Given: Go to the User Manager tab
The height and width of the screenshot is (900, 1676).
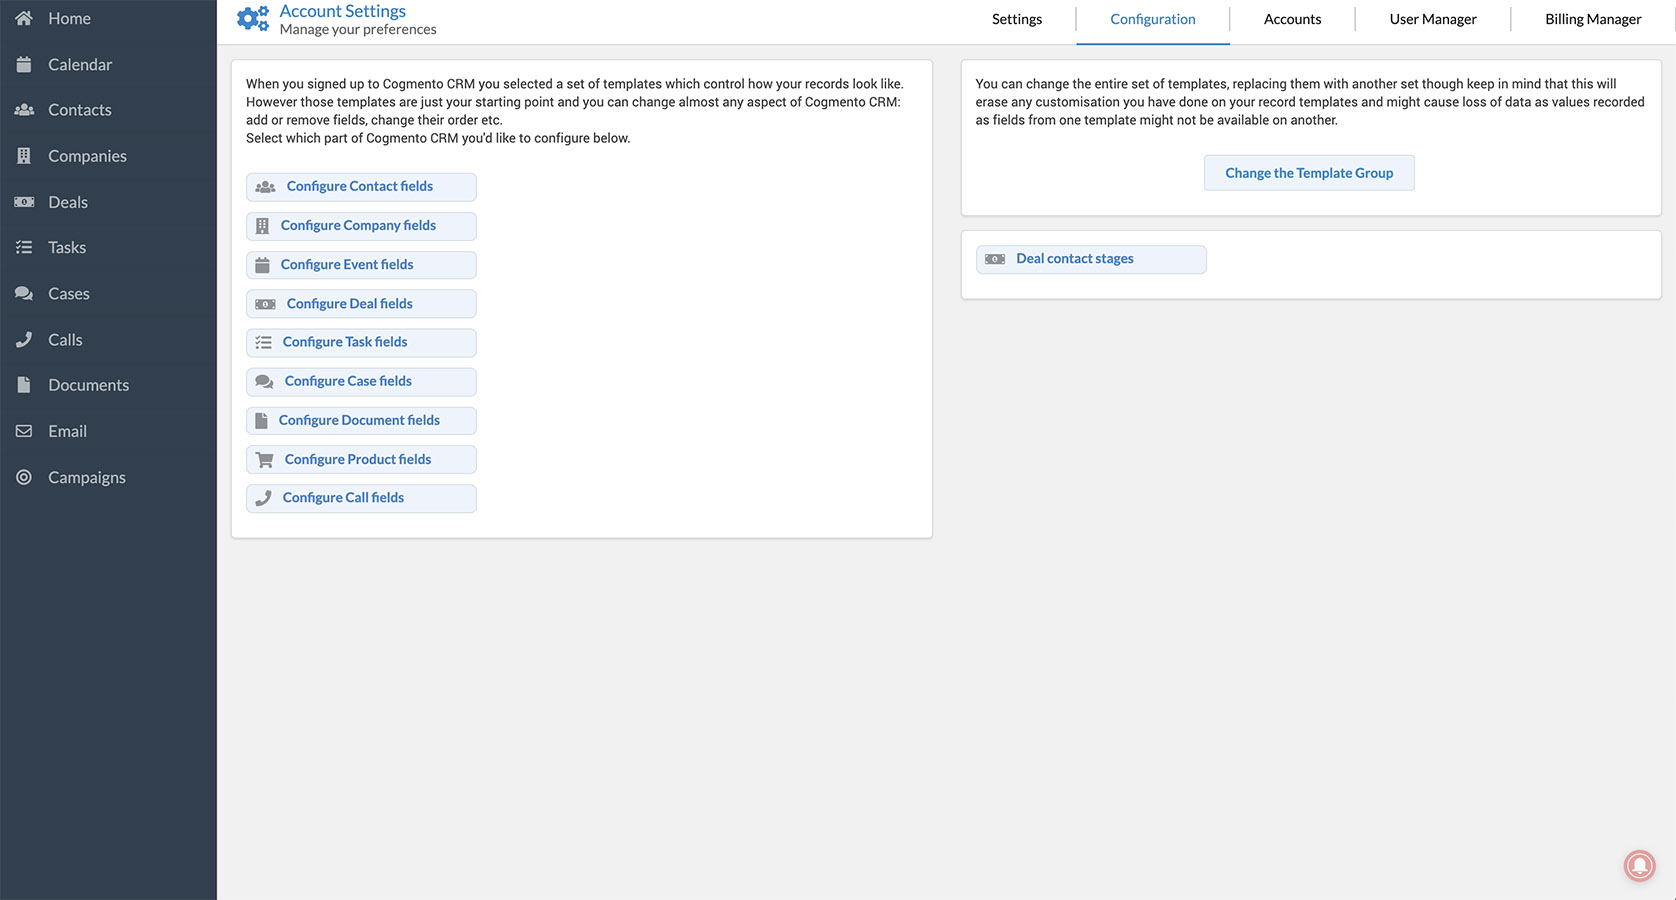Looking at the screenshot, I should click(x=1433, y=19).
